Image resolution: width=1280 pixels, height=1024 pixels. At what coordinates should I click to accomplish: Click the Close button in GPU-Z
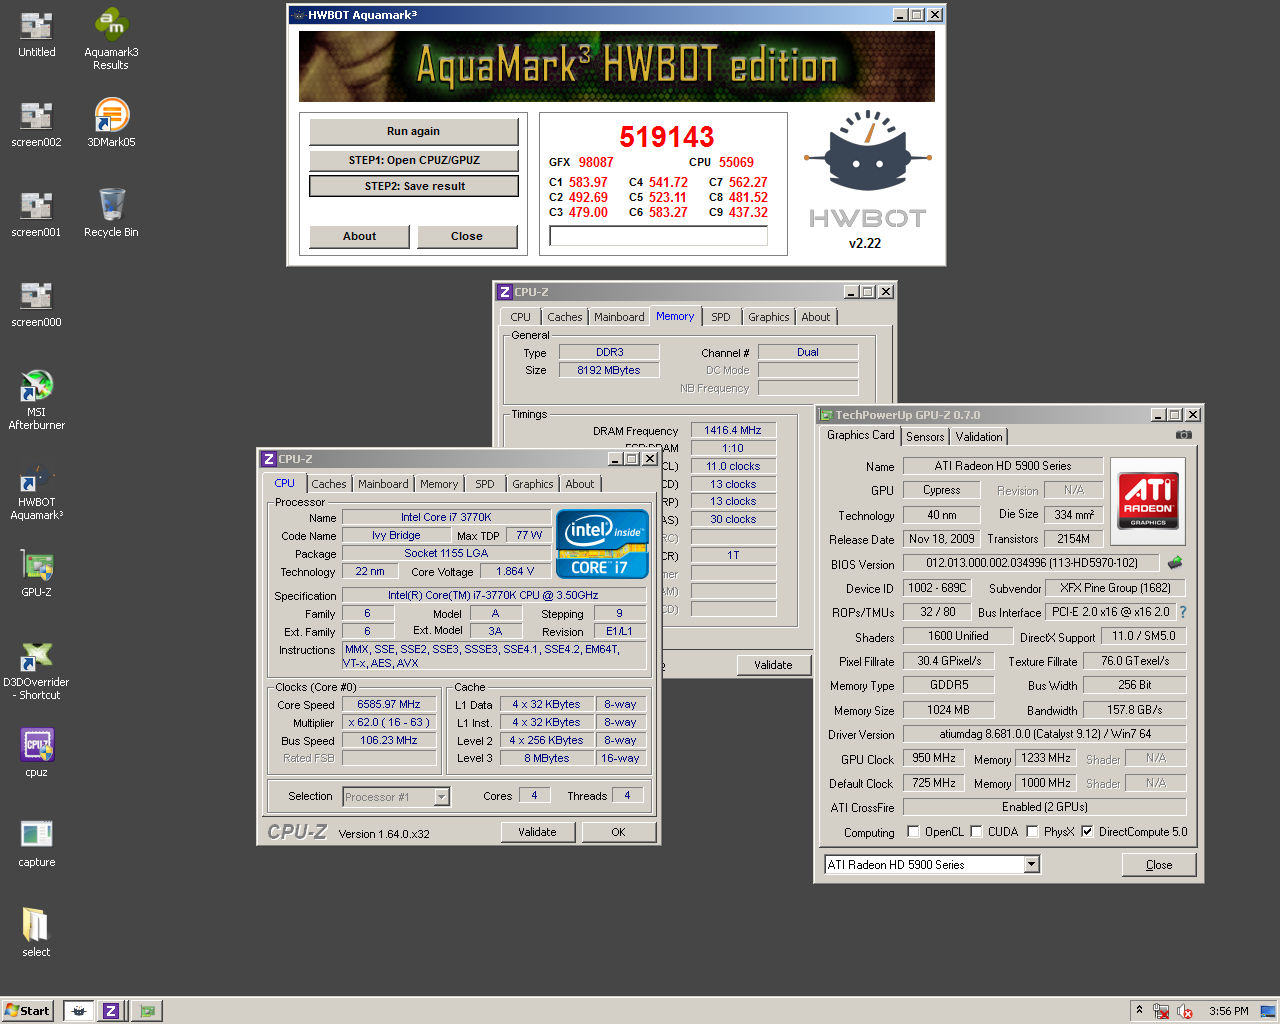click(x=1159, y=865)
